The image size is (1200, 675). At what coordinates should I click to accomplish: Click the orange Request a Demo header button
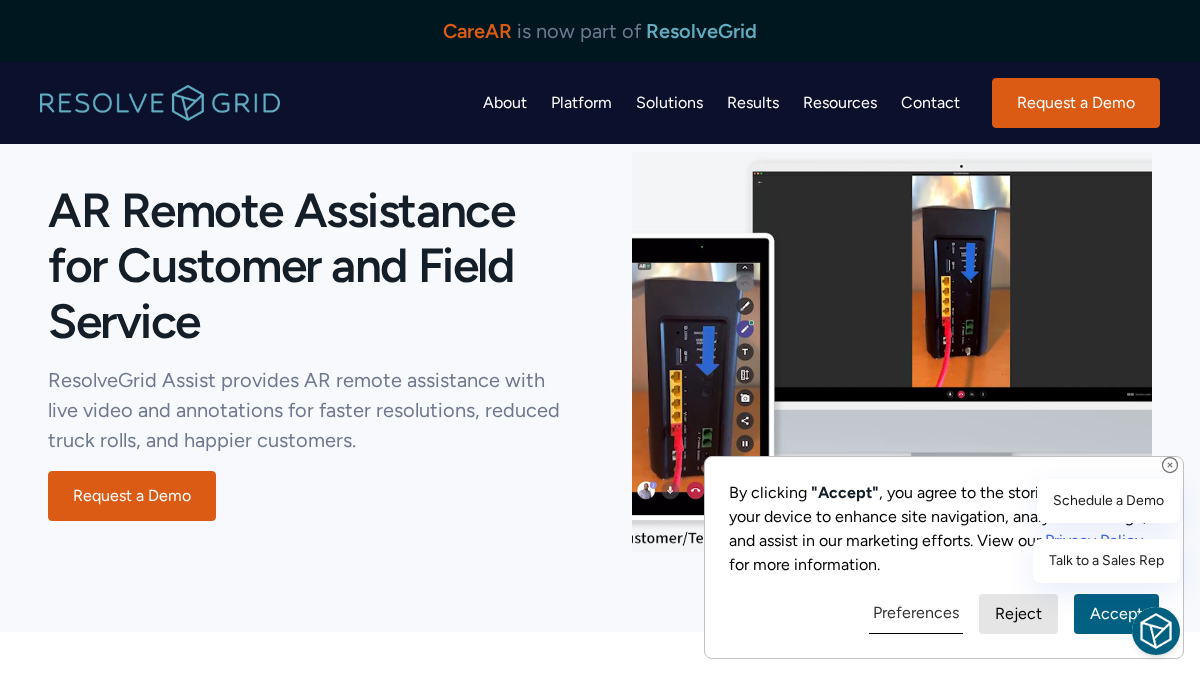pos(1076,103)
